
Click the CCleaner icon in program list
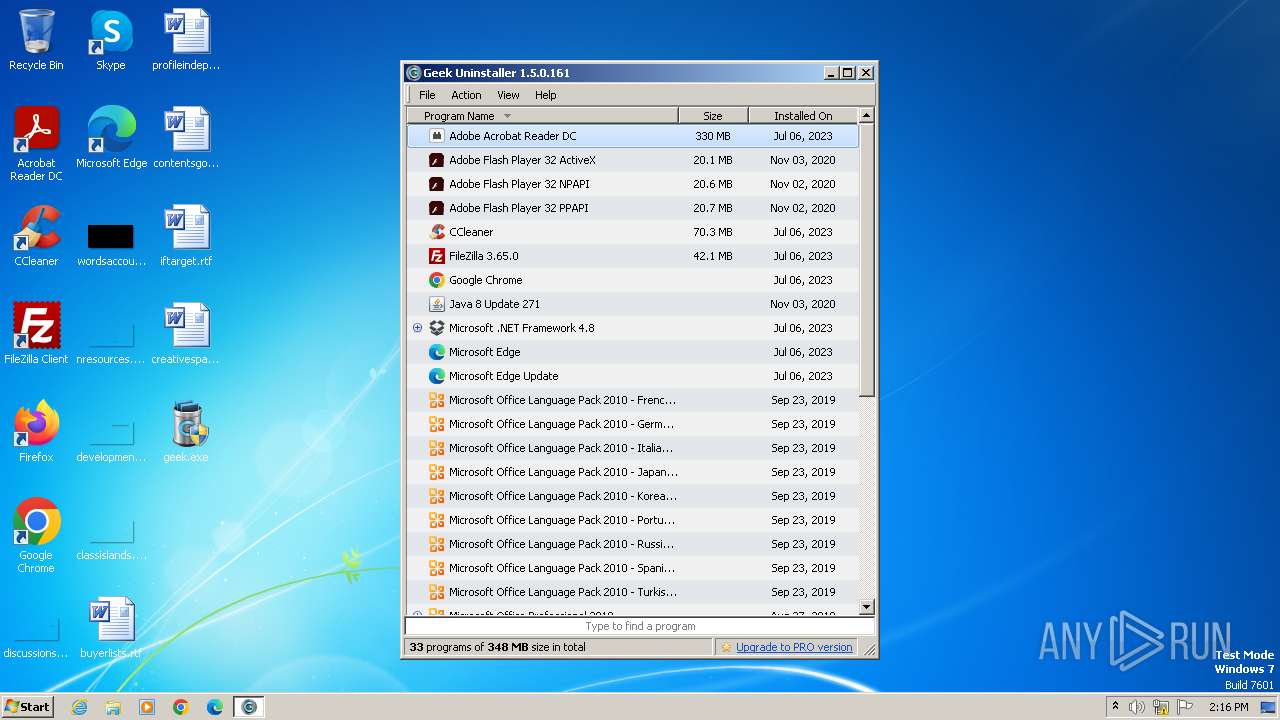[x=436, y=232]
